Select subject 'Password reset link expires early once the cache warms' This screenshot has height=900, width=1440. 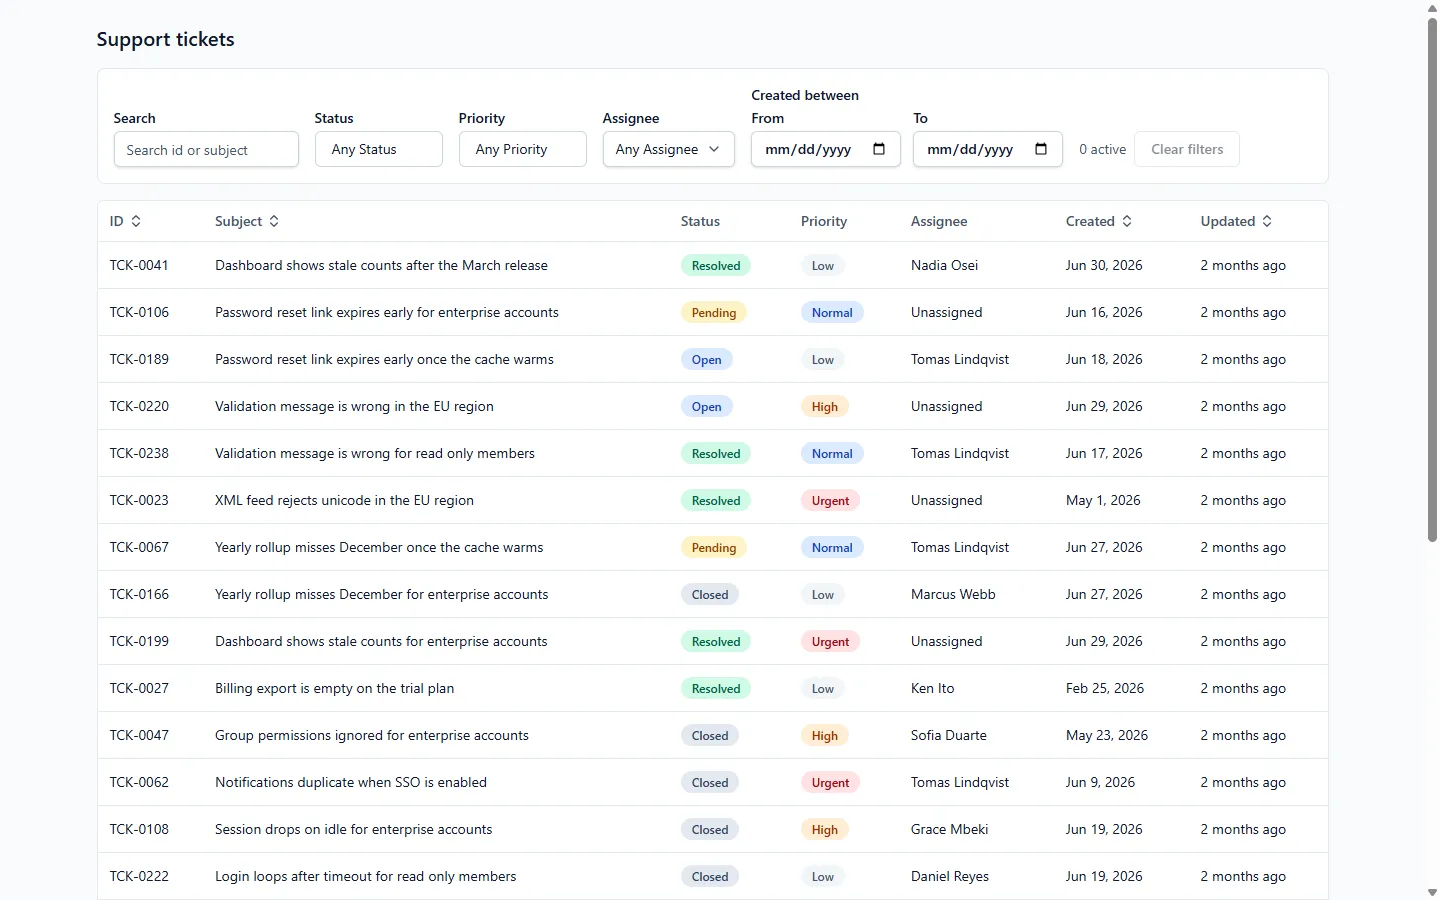pyautogui.click(x=384, y=359)
